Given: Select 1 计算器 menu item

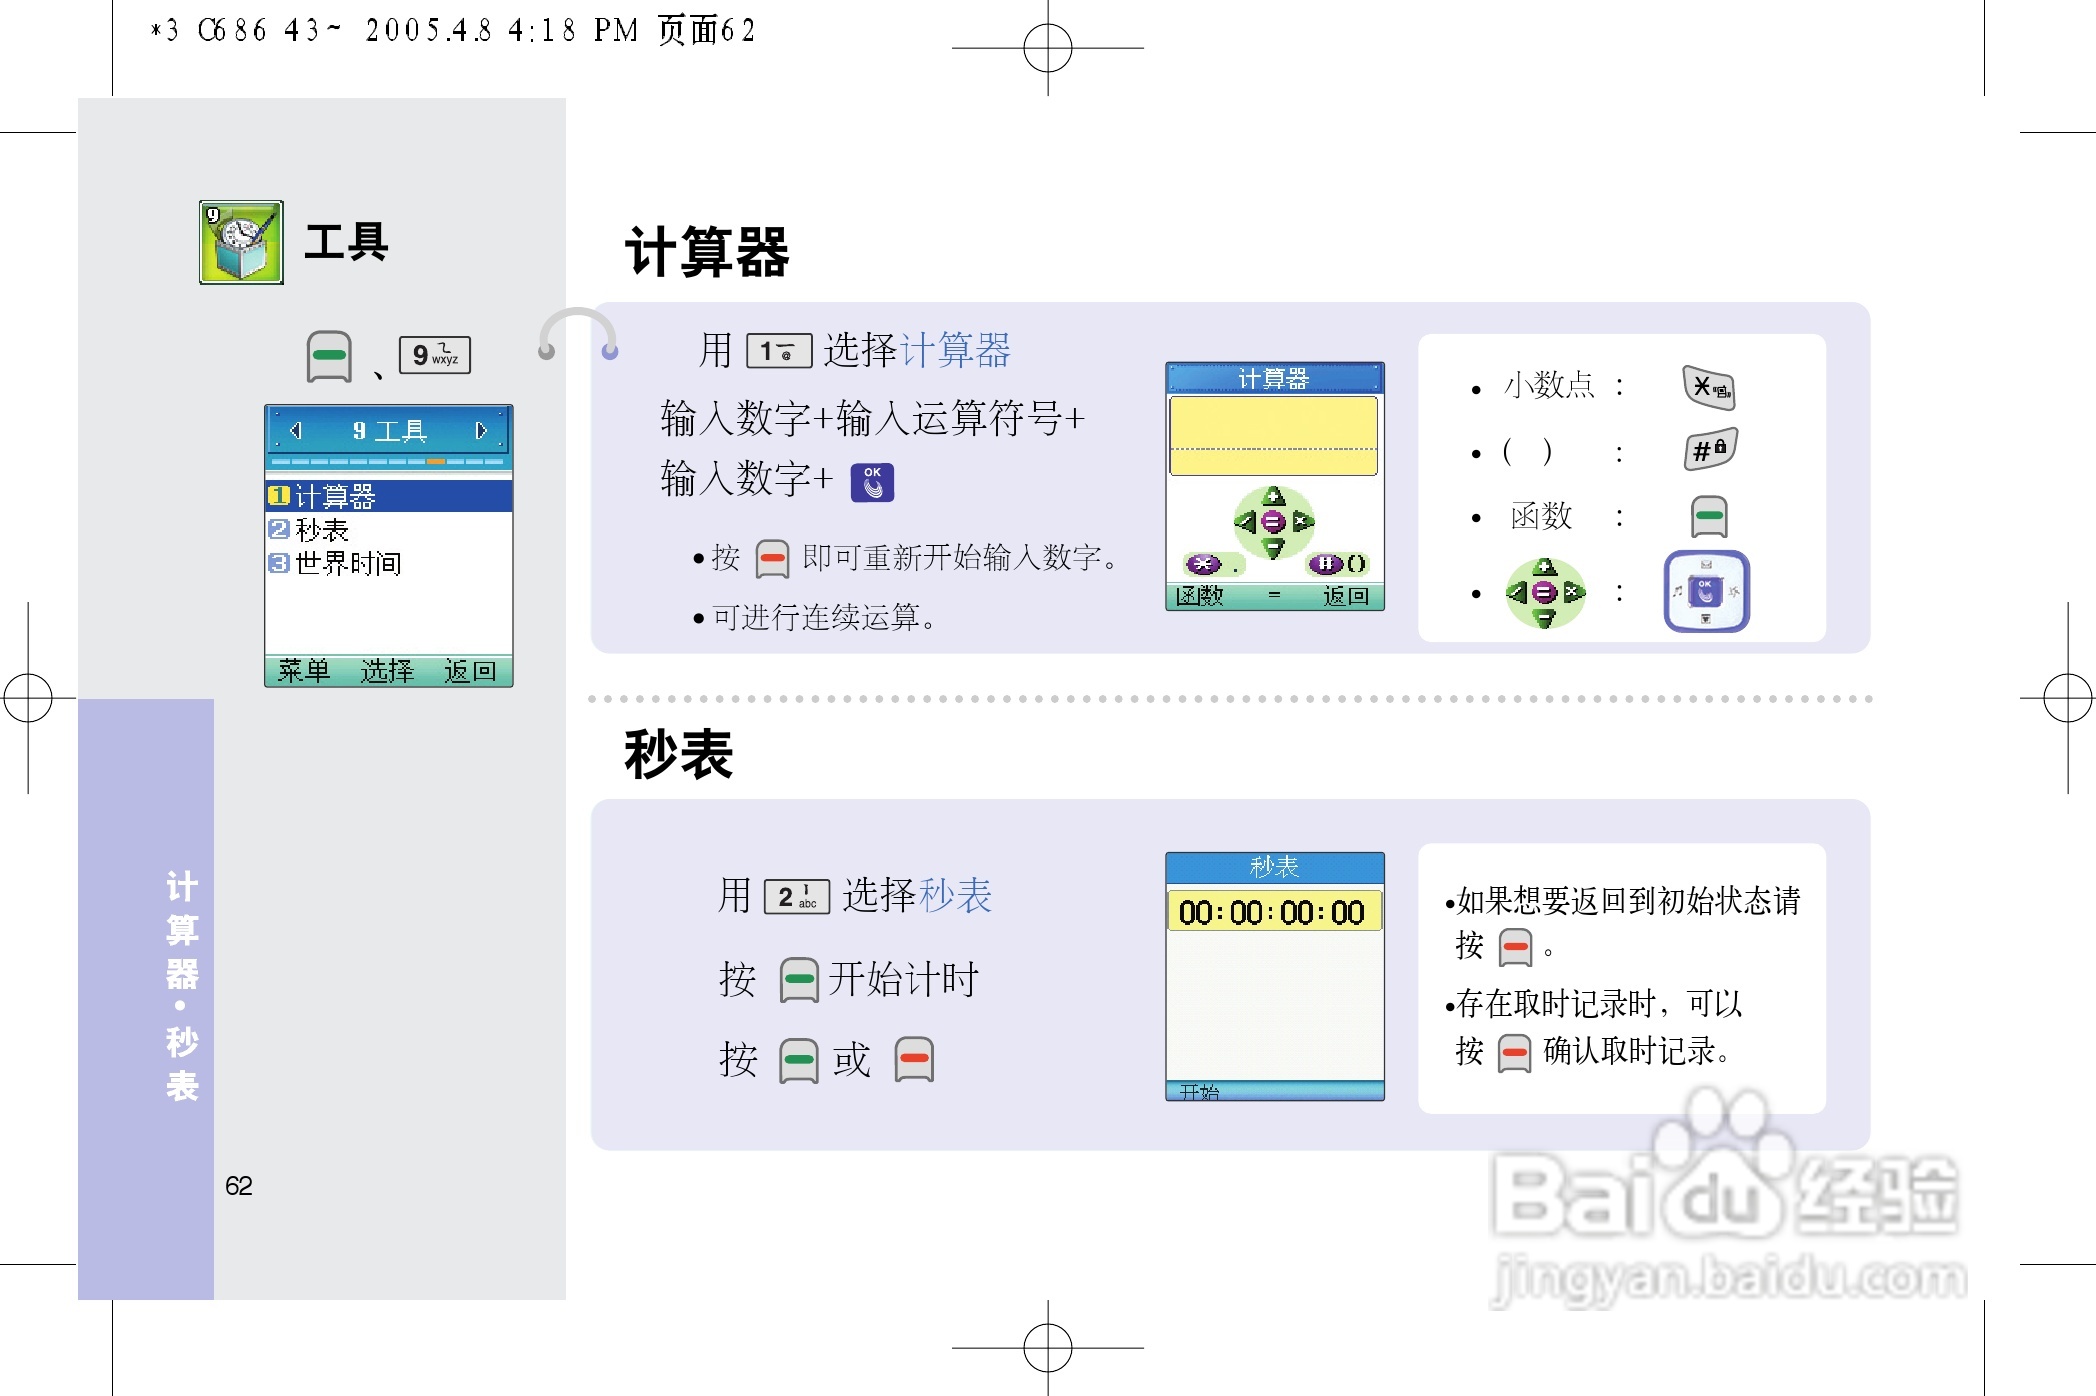Looking at the screenshot, I should tap(389, 496).
